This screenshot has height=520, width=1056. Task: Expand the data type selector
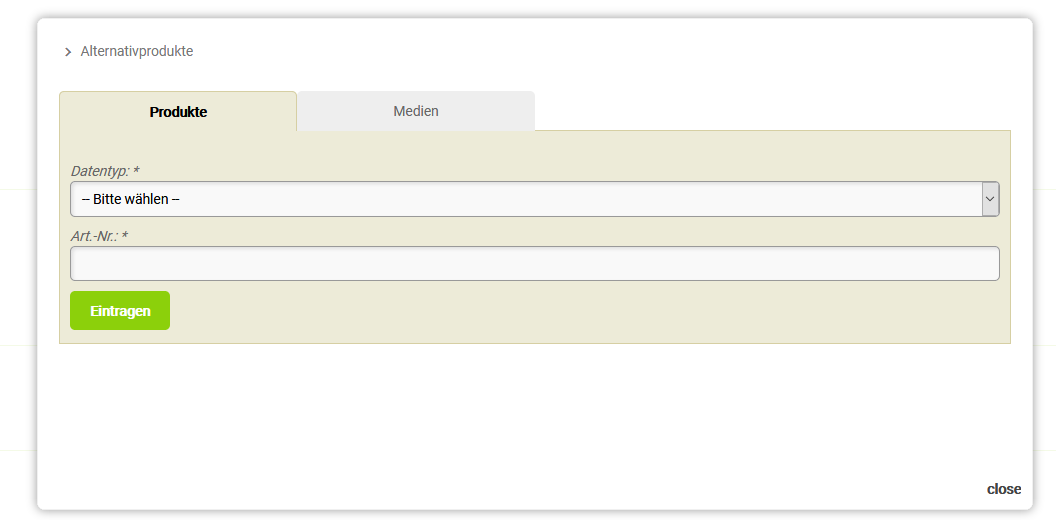(x=534, y=199)
